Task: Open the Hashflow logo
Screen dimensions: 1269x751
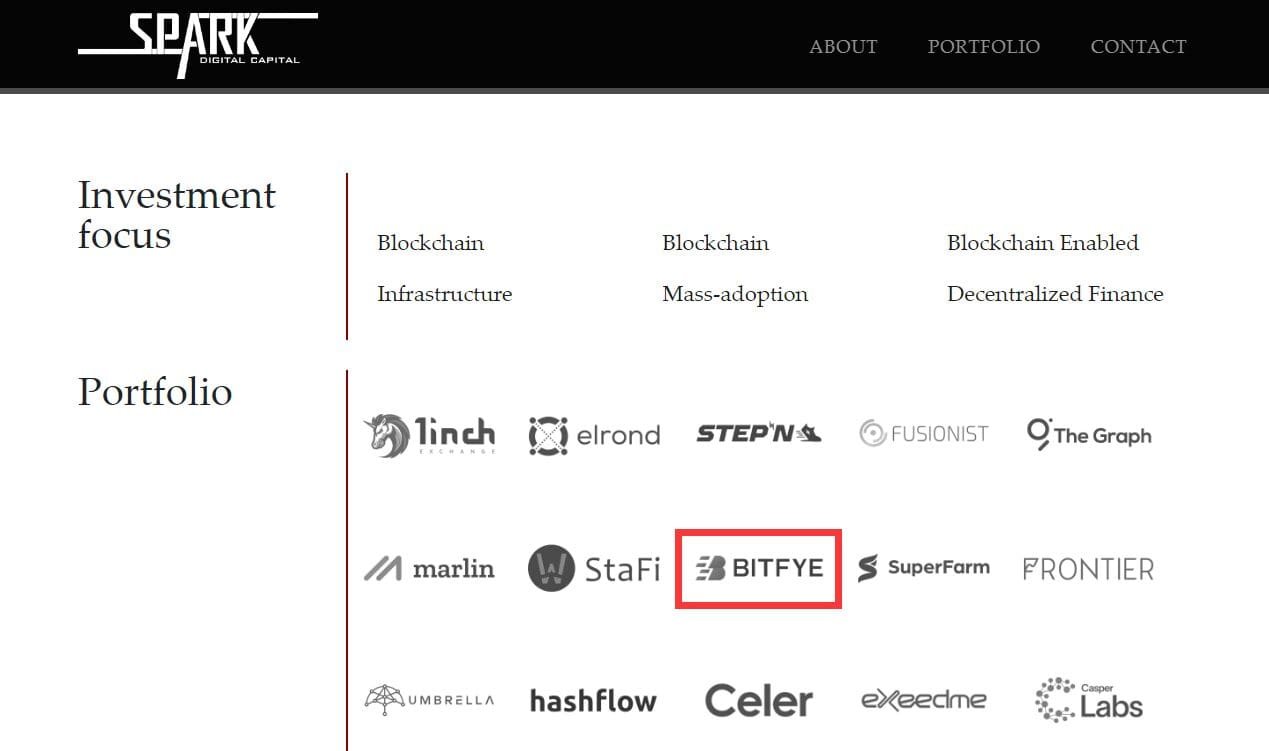Action: pyautogui.click(x=593, y=700)
